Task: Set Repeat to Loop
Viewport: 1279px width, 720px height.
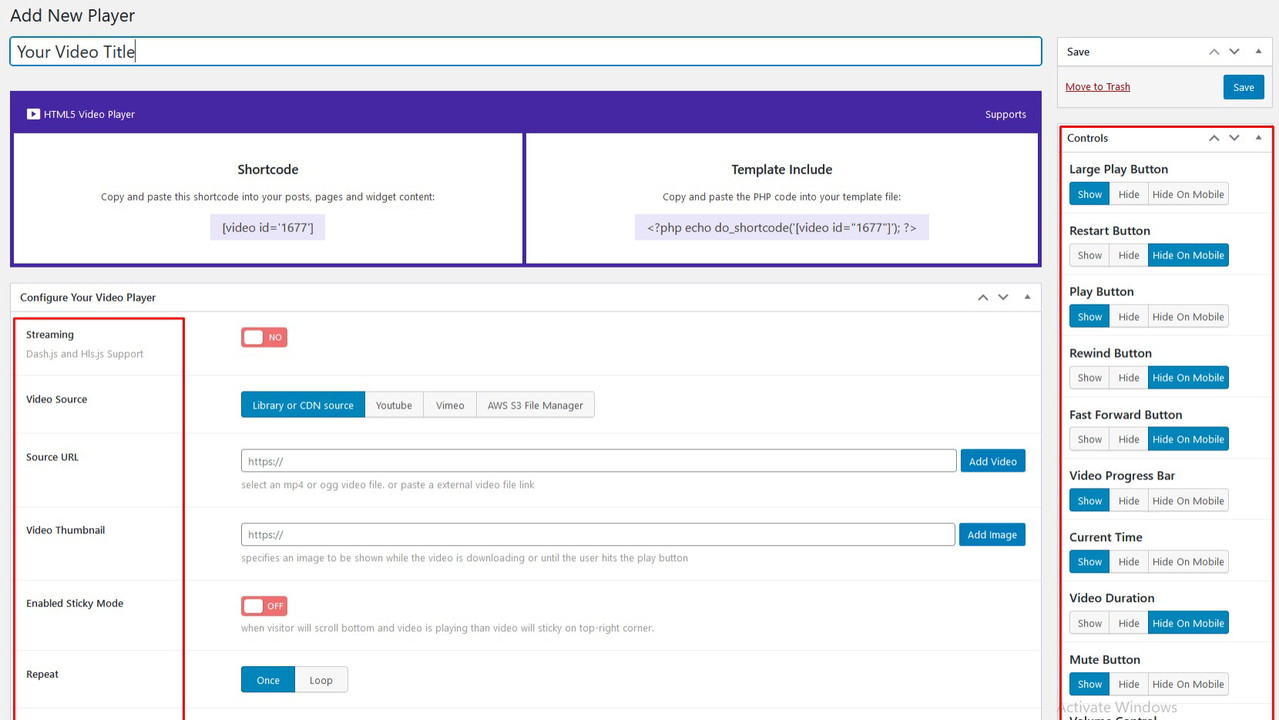Action: [321, 680]
